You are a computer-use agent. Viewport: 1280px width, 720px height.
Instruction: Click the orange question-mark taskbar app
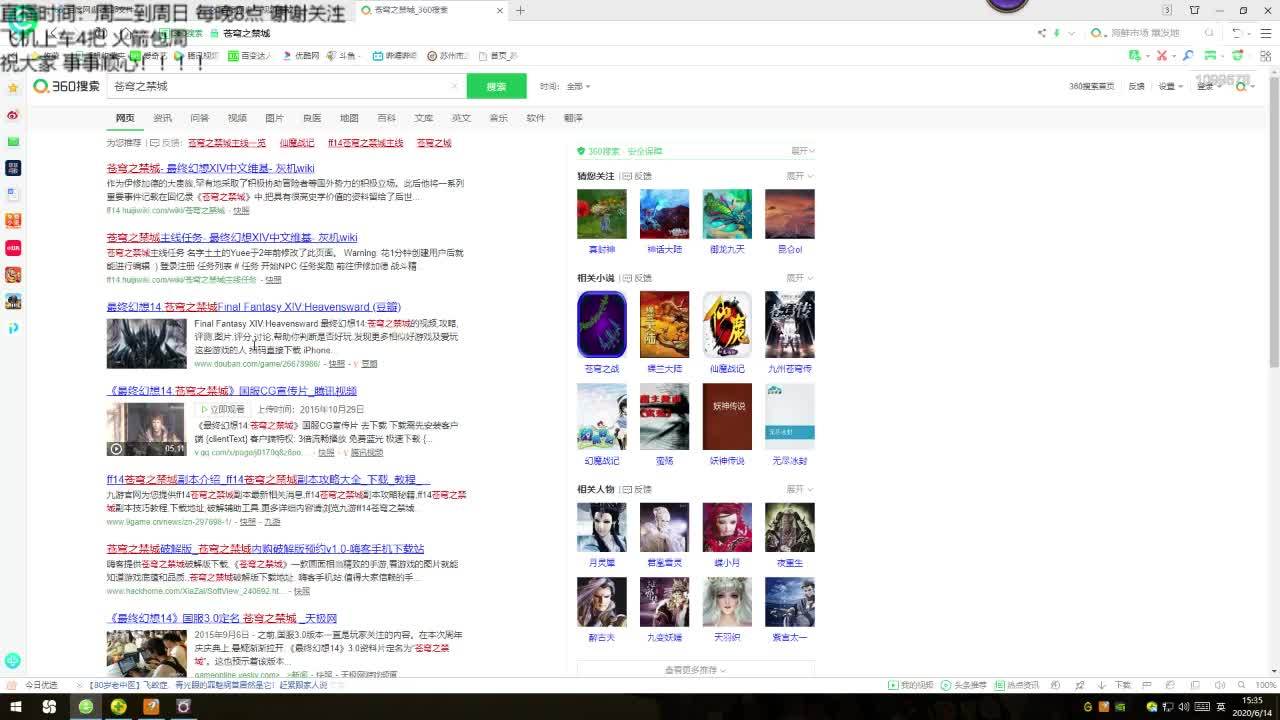tap(151, 706)
